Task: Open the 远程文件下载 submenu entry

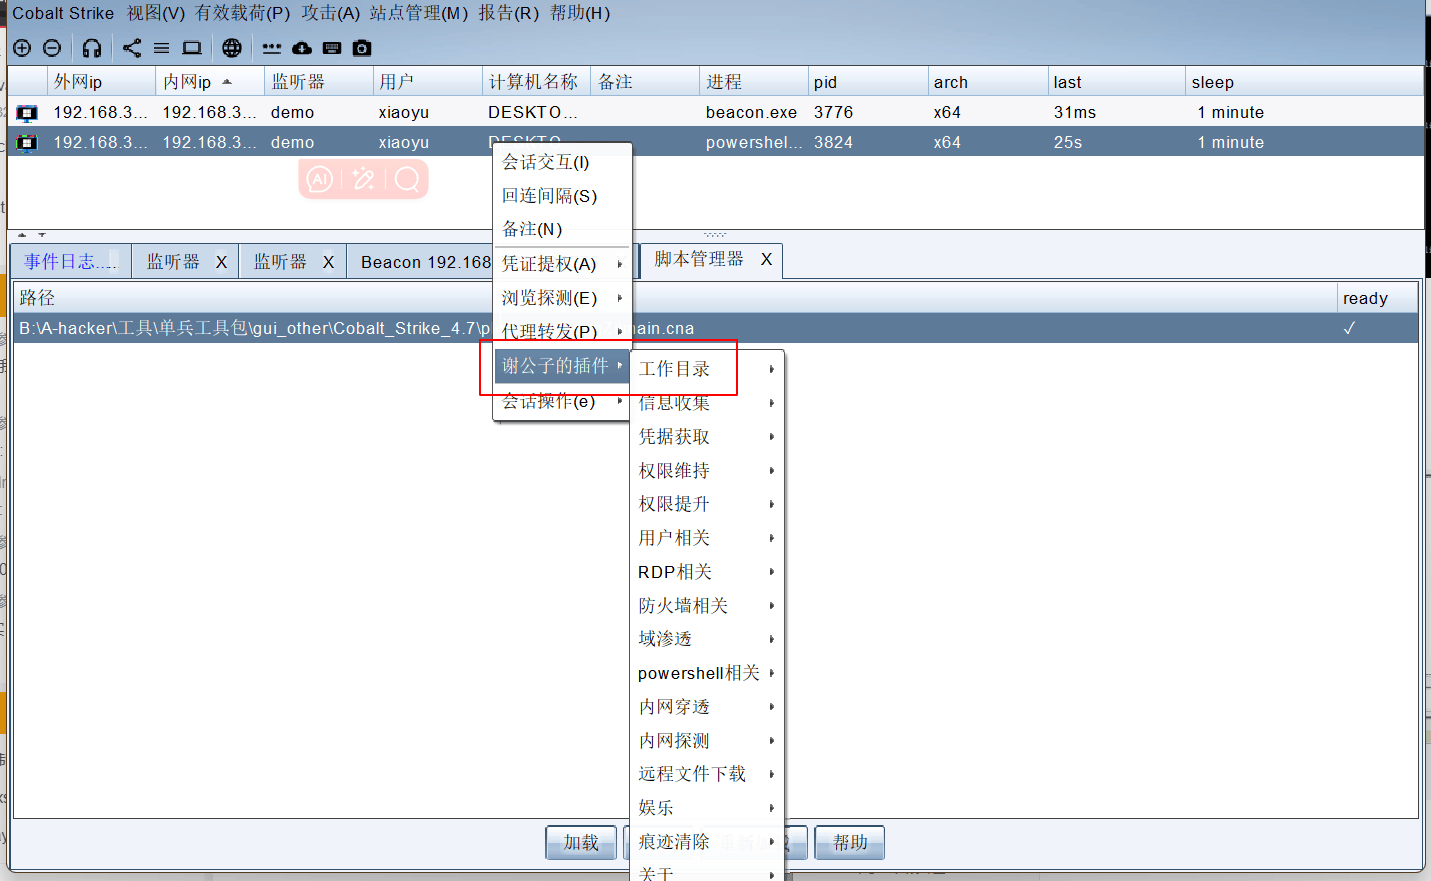Action: coord(707,774)
